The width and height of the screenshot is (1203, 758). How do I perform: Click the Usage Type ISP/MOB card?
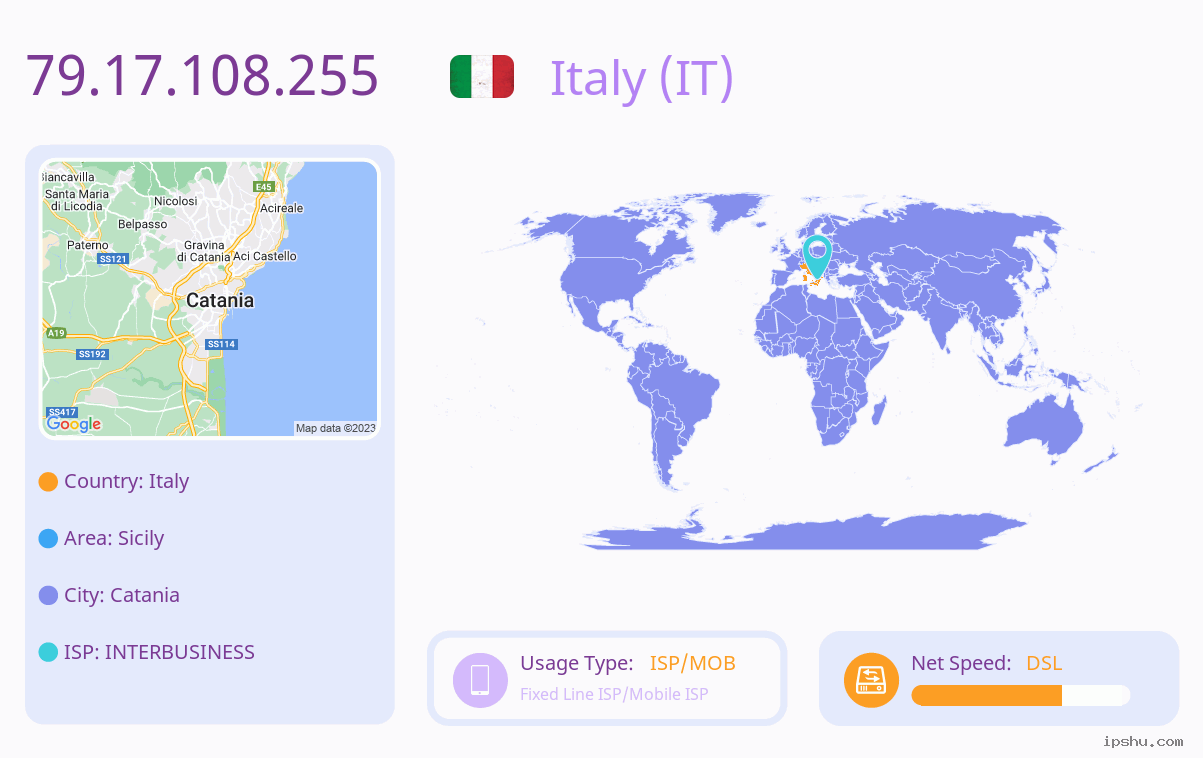point(607,678)
